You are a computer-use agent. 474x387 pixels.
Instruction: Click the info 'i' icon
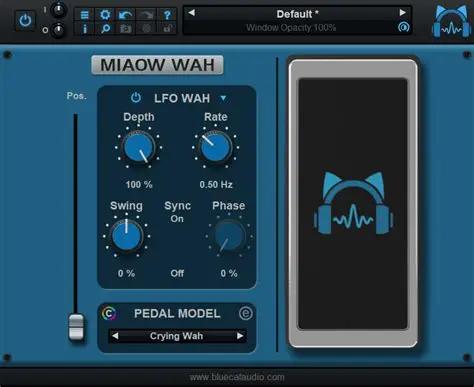tap(85, 29)
